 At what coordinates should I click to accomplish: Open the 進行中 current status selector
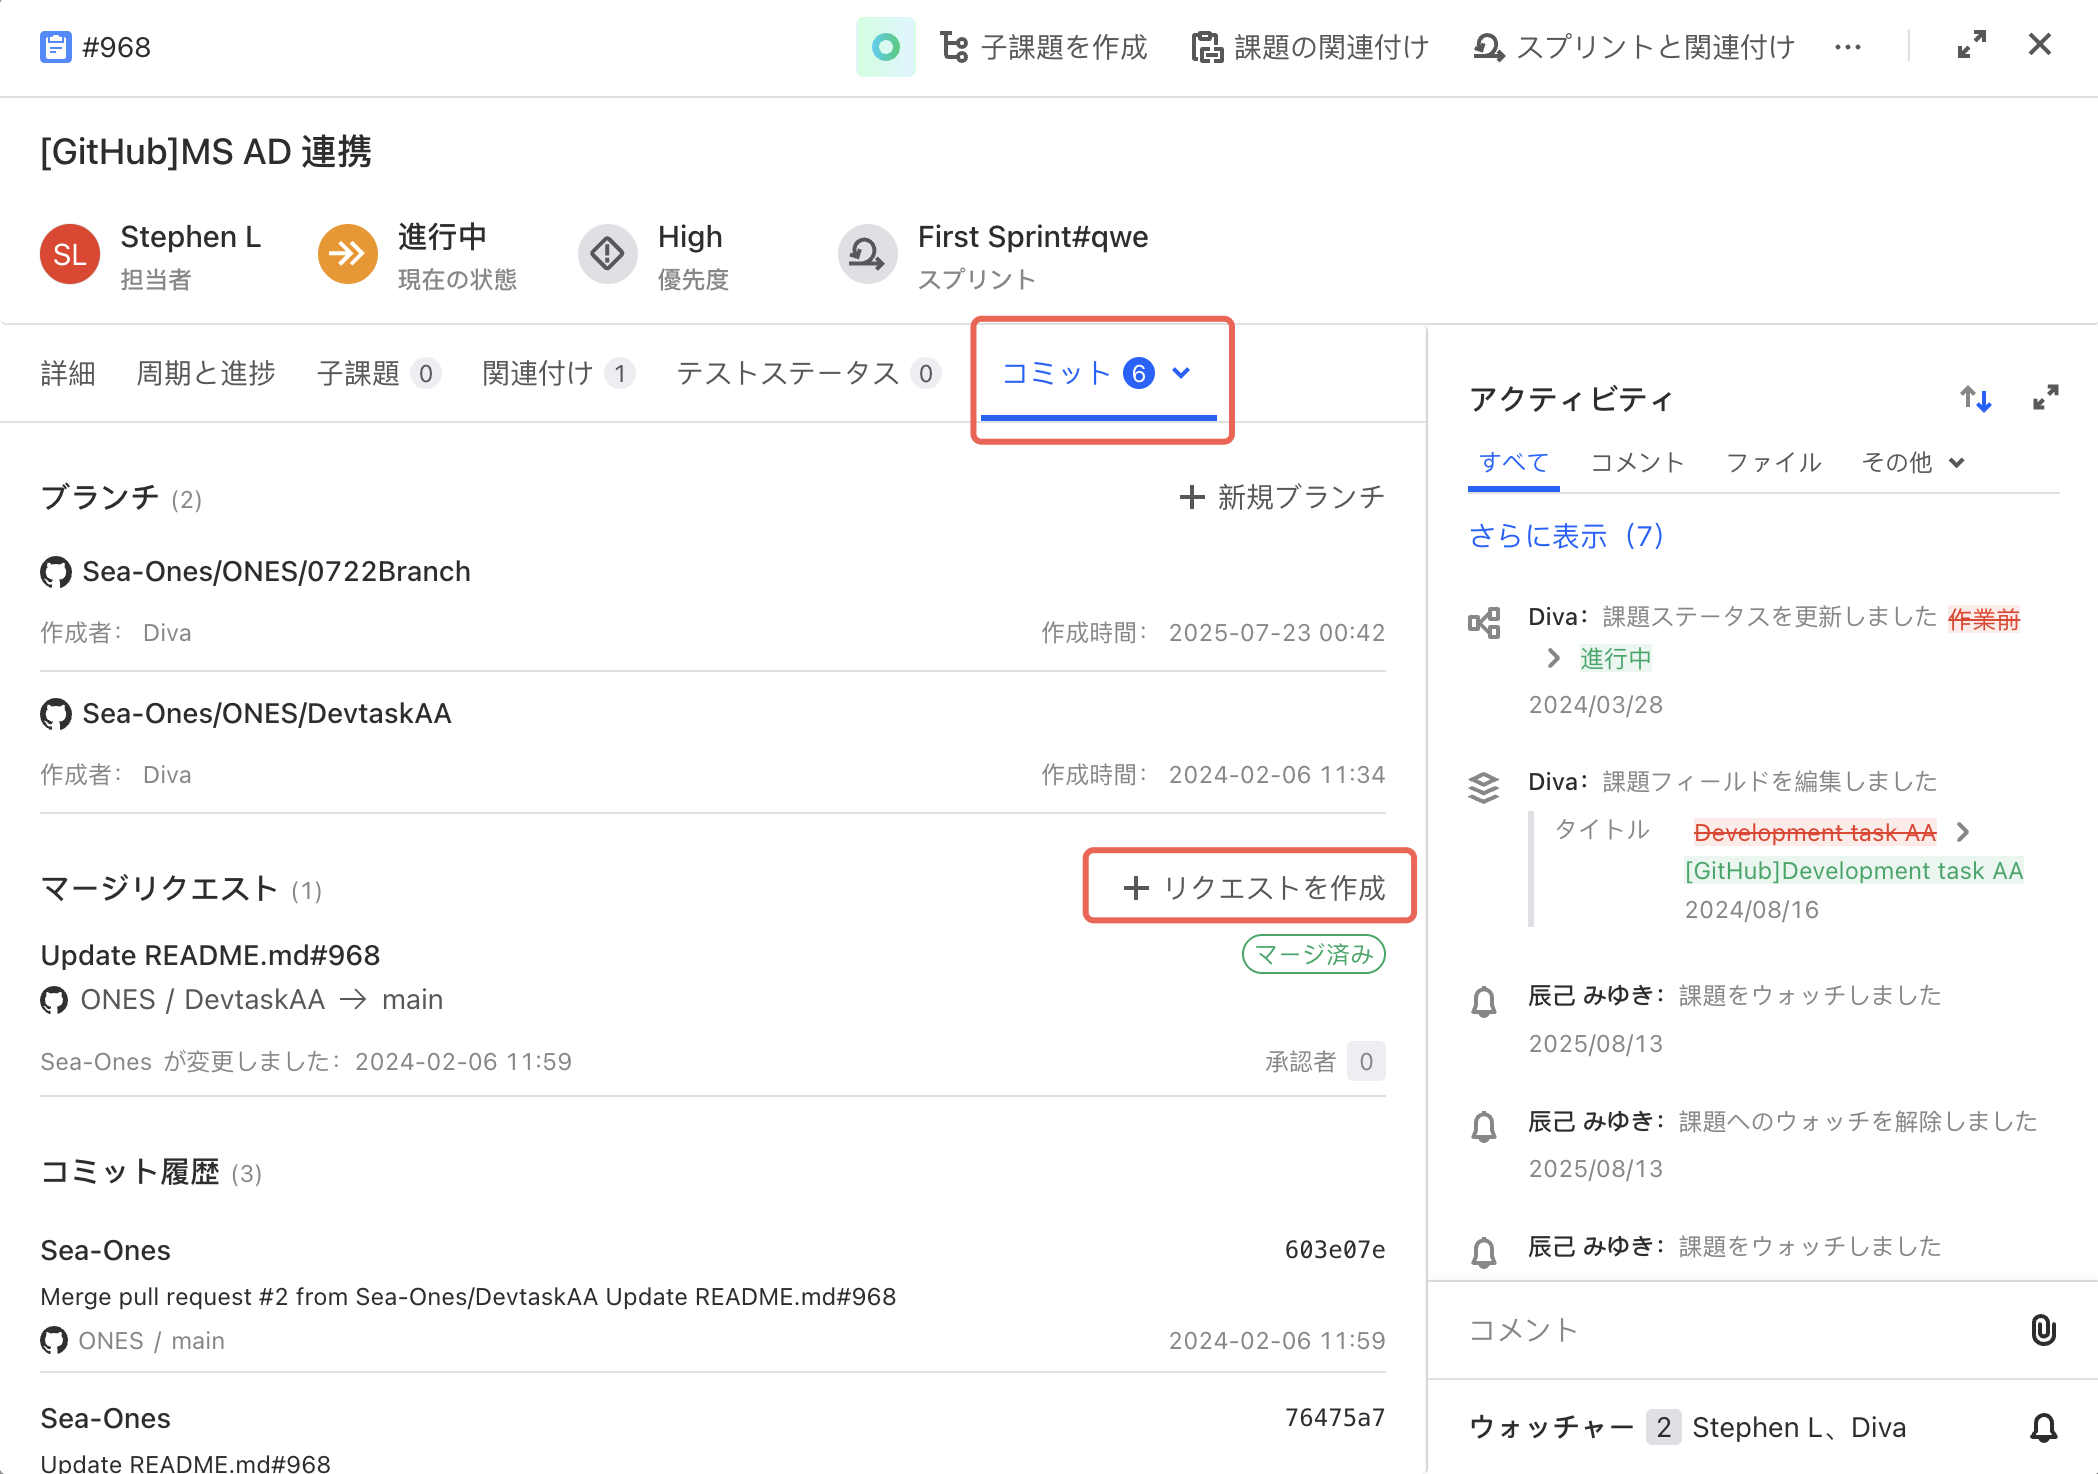coord(418,256)
